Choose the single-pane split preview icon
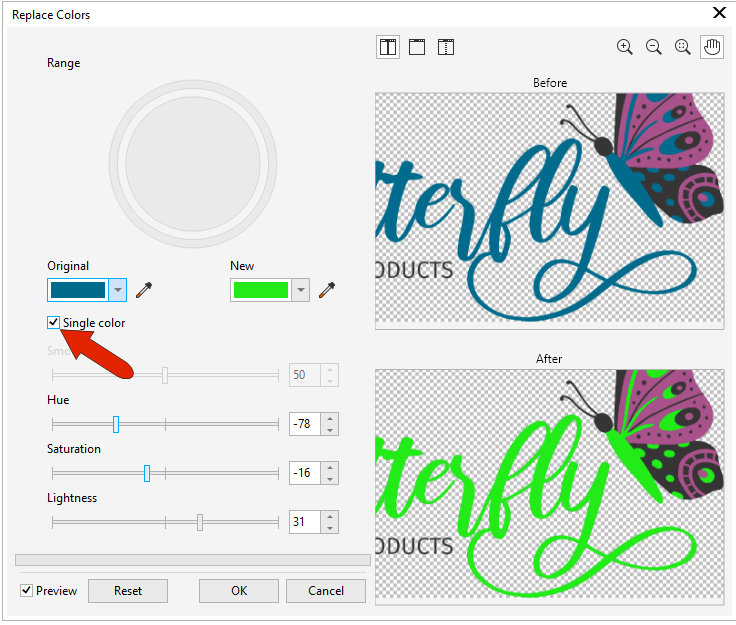Screen dimensions: 736x625 445,47
